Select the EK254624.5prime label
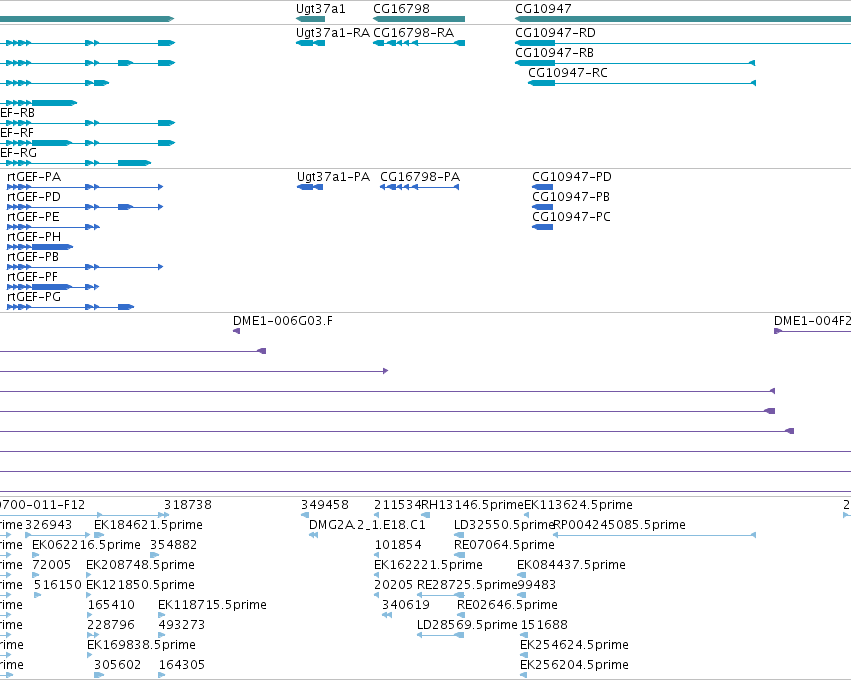This screenshot has height=680, width=851. [x=574, y=645]
